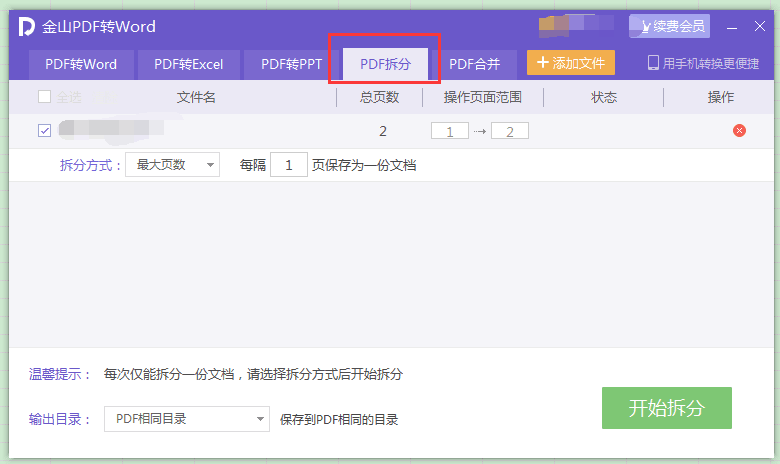Click the 金山PDF logo icon
Screen dimensions: 780x464
[26, 26]
